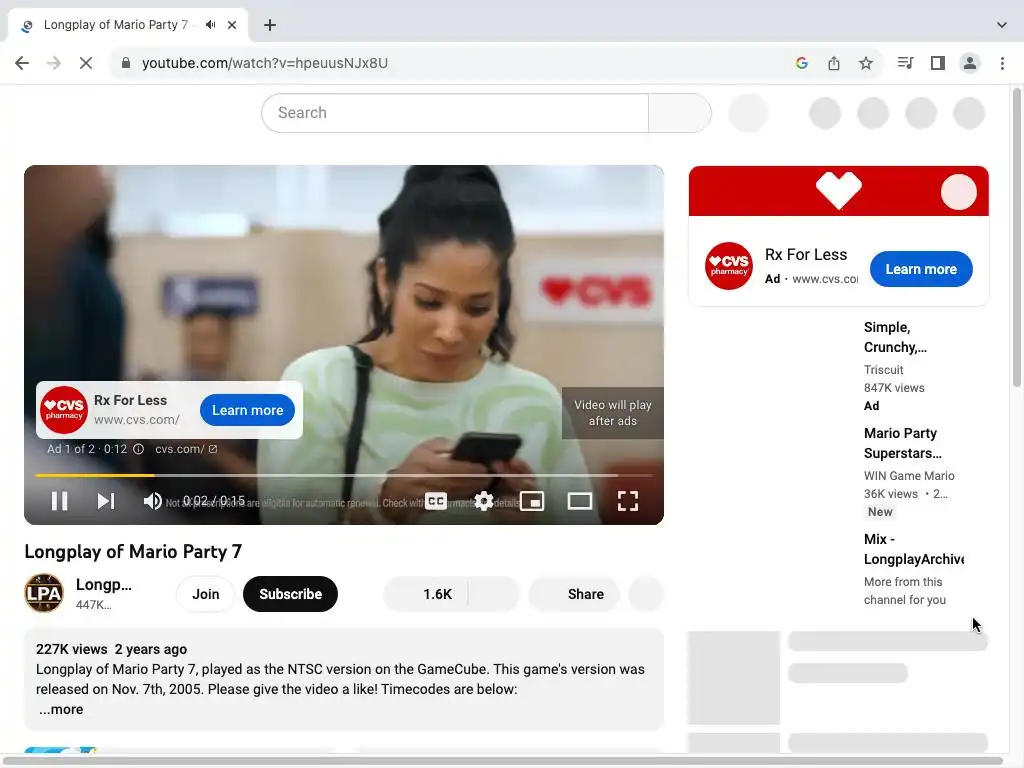Open the cvs.com/ external link

click(x=186, y=449)
